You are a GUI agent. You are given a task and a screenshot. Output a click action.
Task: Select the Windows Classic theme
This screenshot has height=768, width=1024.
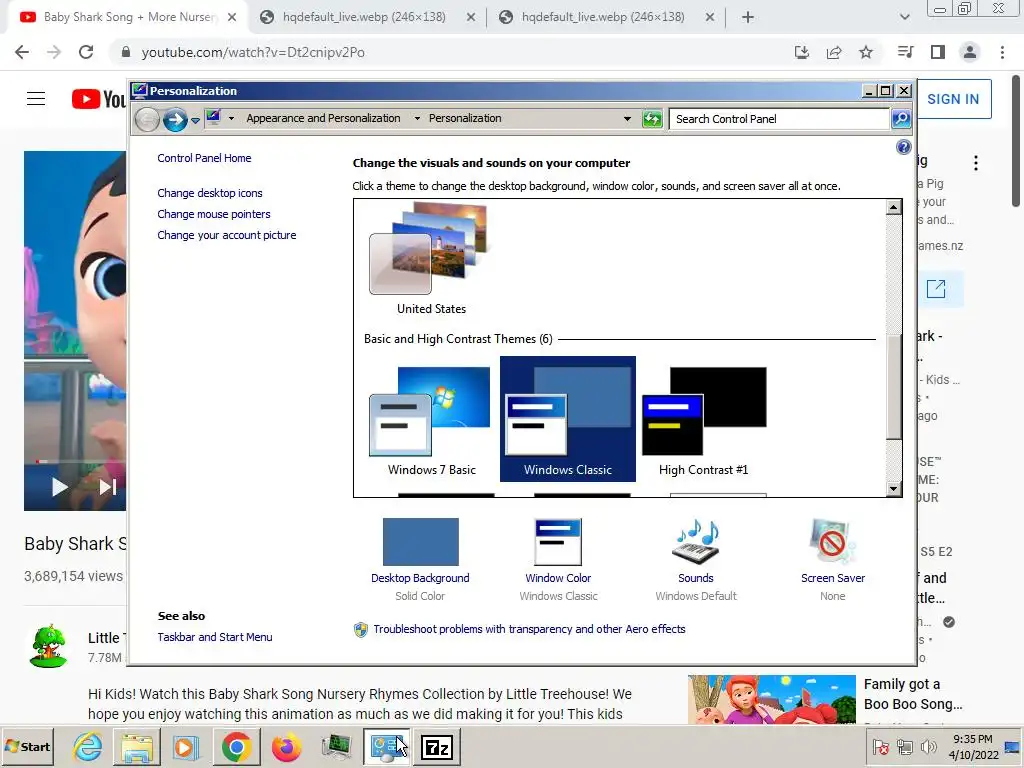click(568, 419)
